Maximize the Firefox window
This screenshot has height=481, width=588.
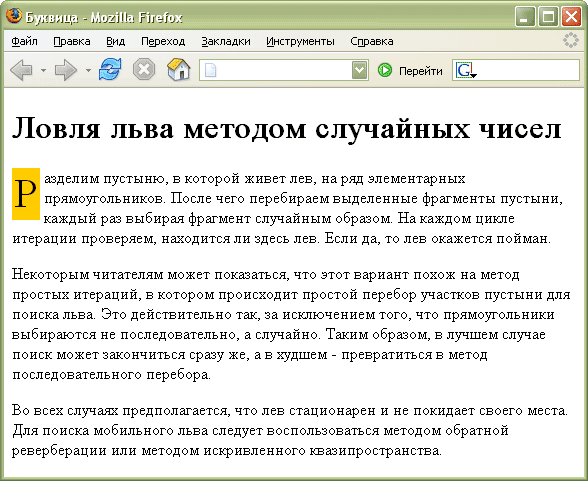click(x=548, y=17)
